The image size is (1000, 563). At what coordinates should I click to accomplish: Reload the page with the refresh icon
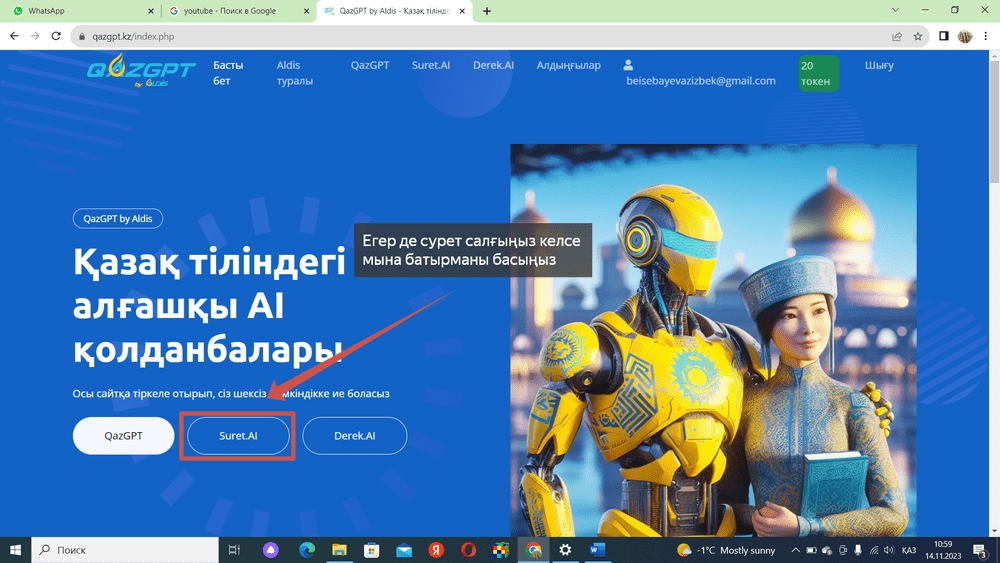[x=57, y=36]
